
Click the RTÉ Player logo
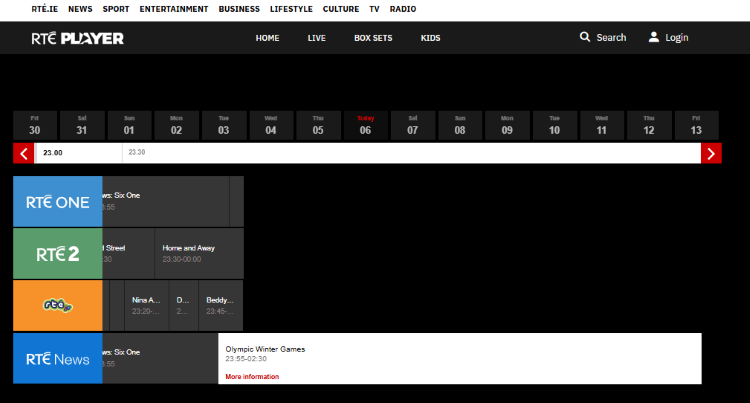[x=76, y=38]
